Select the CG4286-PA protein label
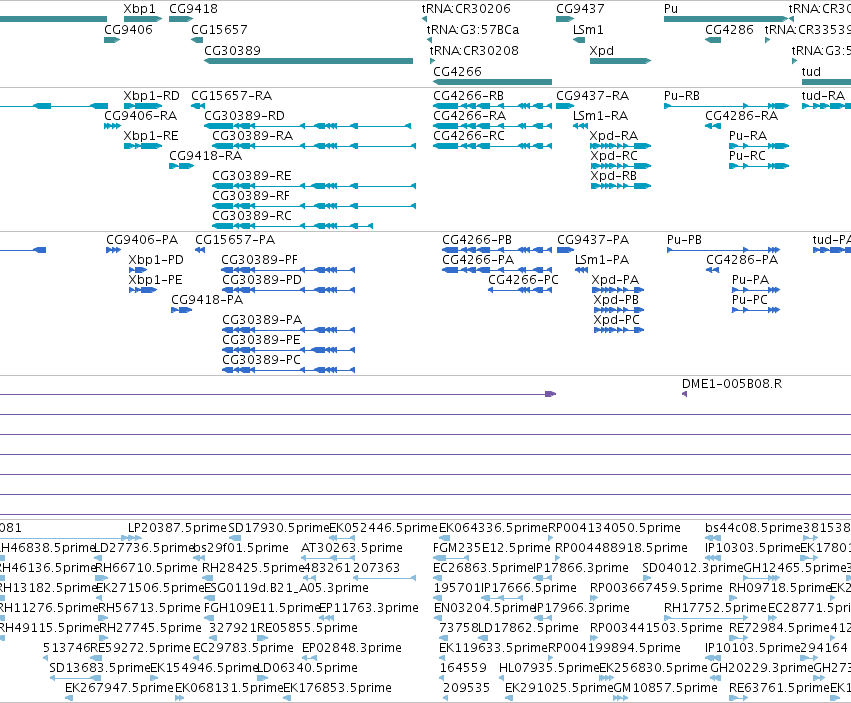 point(742,260)
